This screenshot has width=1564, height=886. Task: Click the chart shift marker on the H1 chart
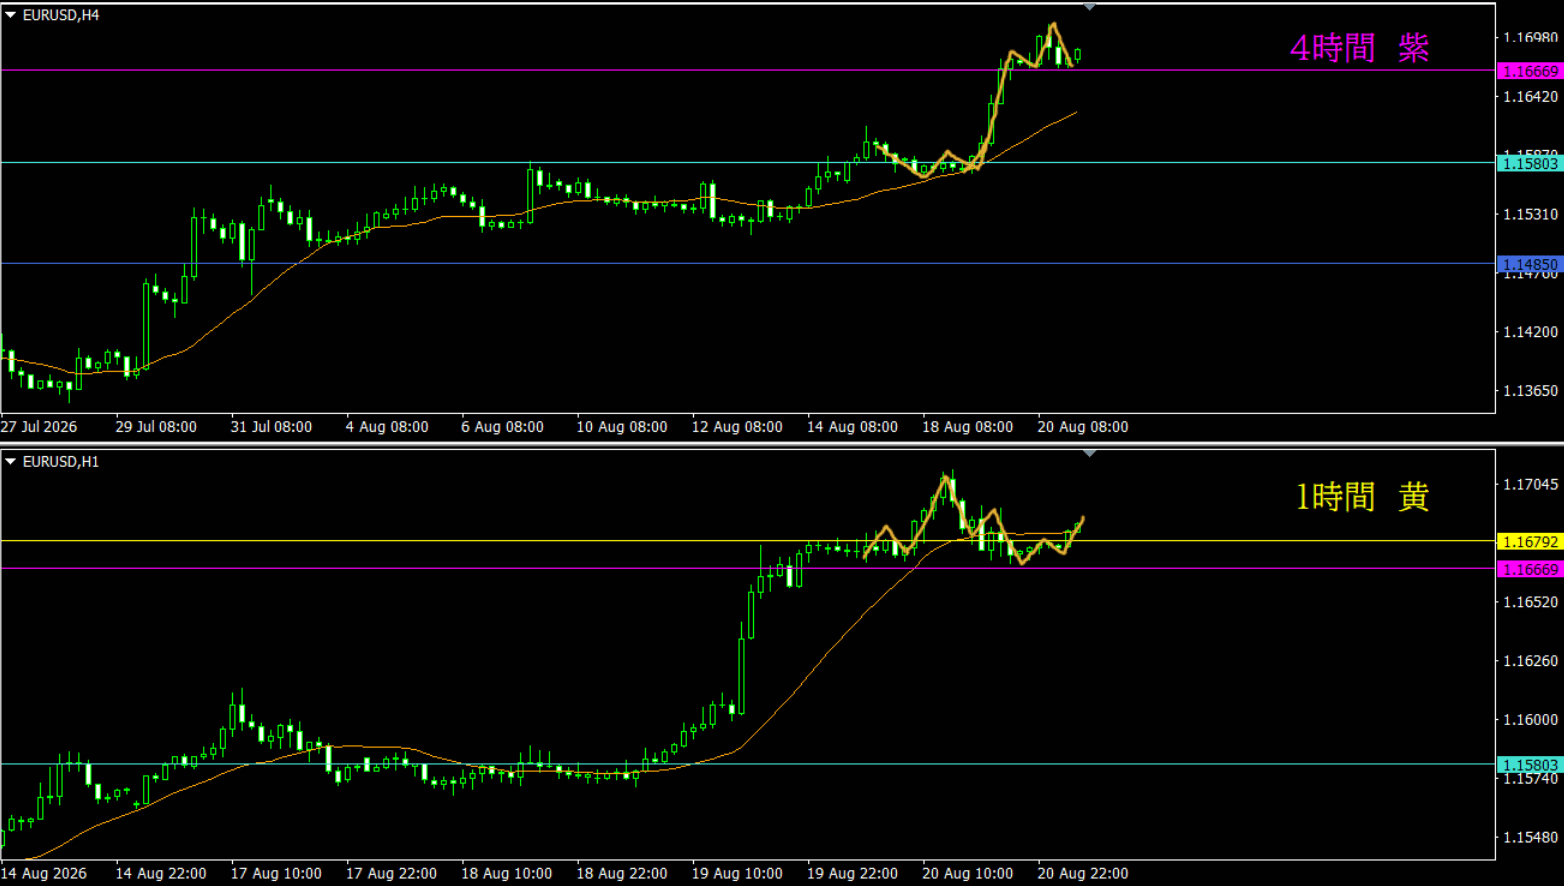tap(1090, 454)
